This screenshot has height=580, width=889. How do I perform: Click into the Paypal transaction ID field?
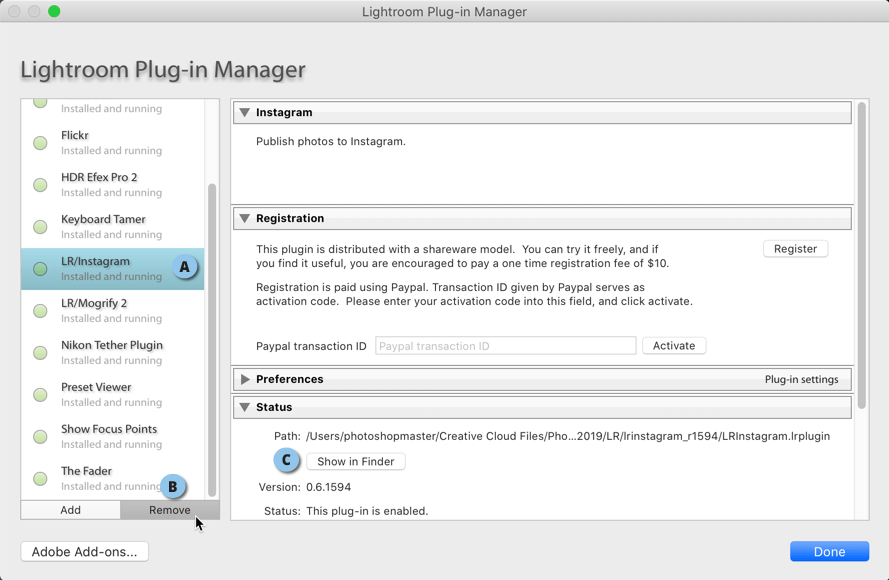pos(505,346)
